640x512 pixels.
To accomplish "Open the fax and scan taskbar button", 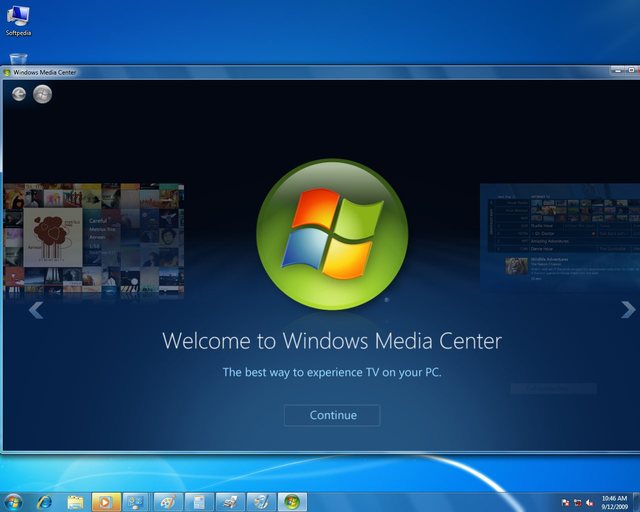I will coord(230,502).
